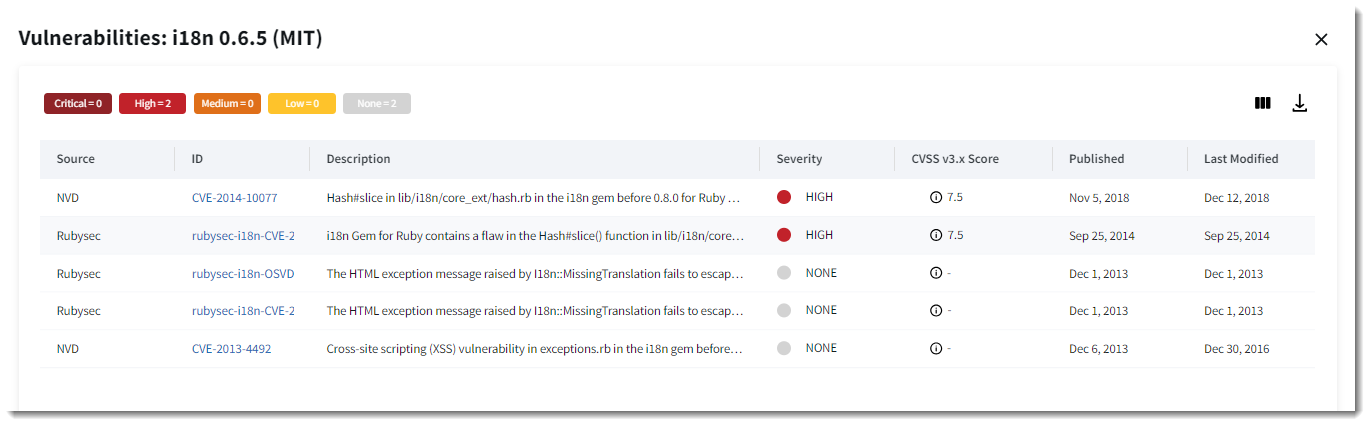Toggle the Critical=0 severity filter
Viewport: 1370px width, 426px height.
[x=78, y=103]
